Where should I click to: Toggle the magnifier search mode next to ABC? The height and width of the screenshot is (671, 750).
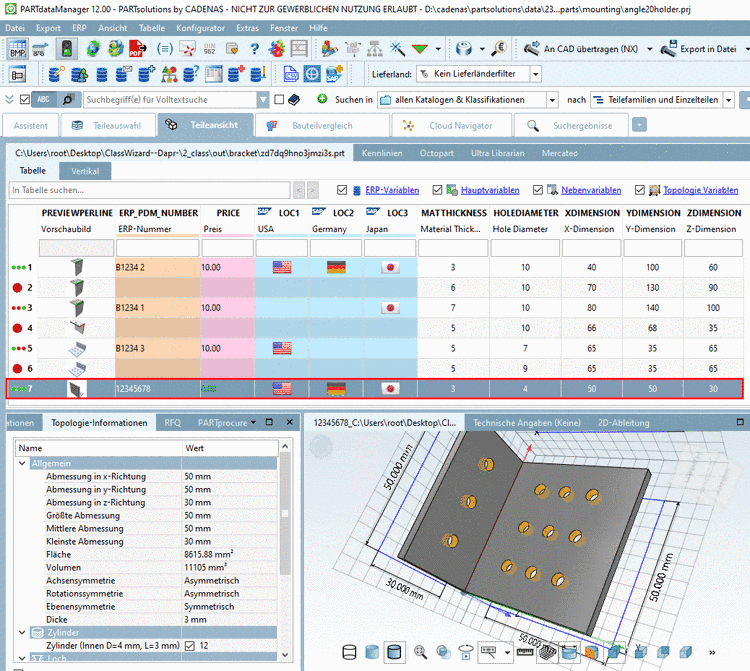click(68, 99)
